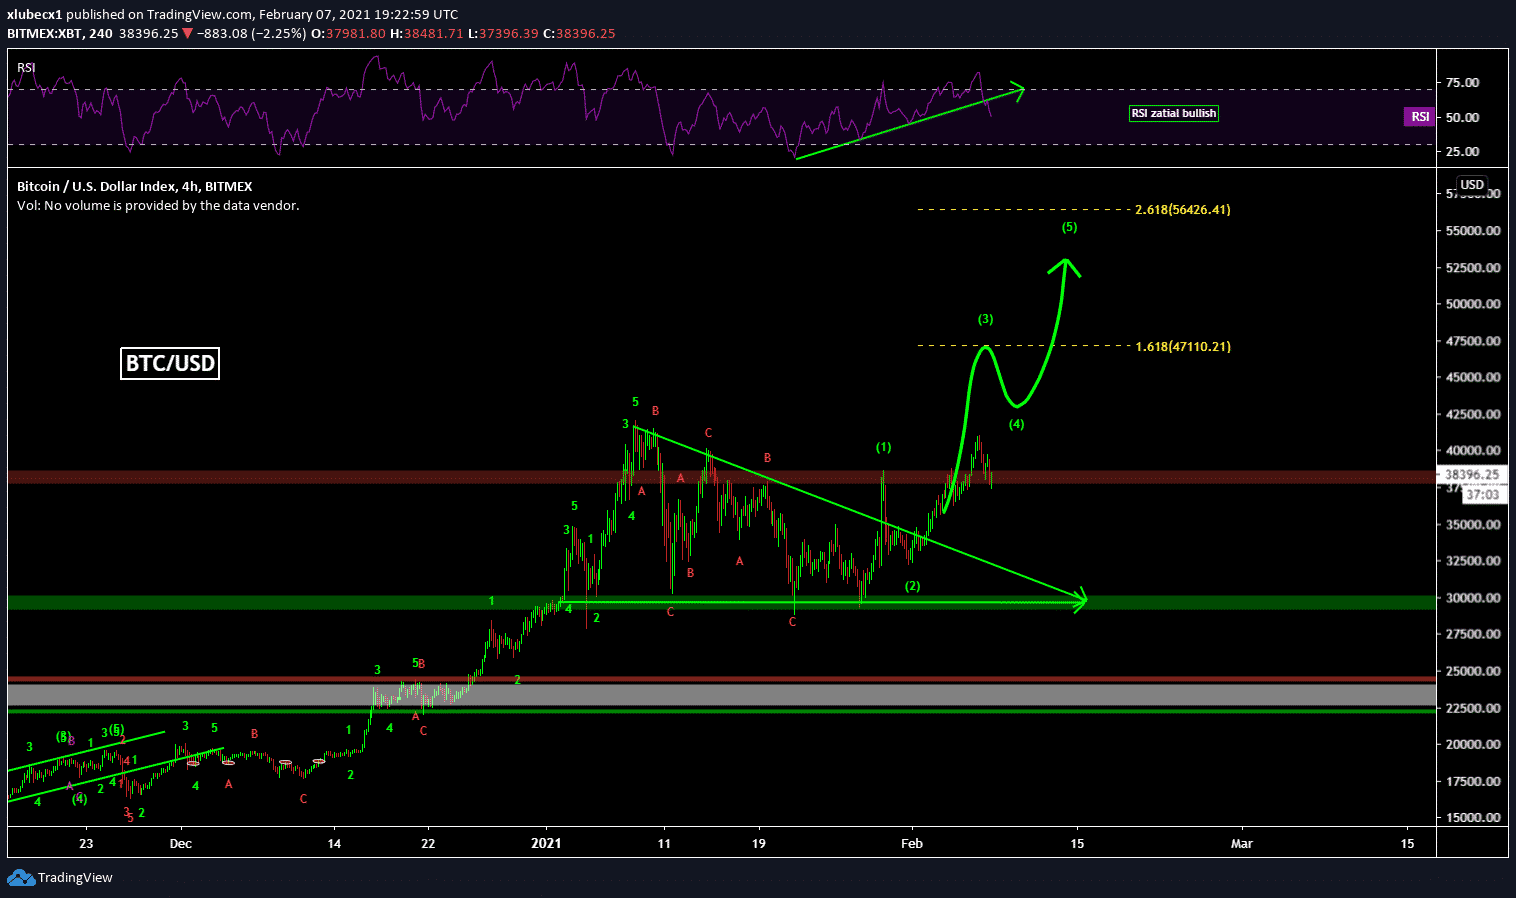This screenshot has height=898, width=1516.
Task: Click the green (3) projected wave label
Action: [x=985, y=319]
